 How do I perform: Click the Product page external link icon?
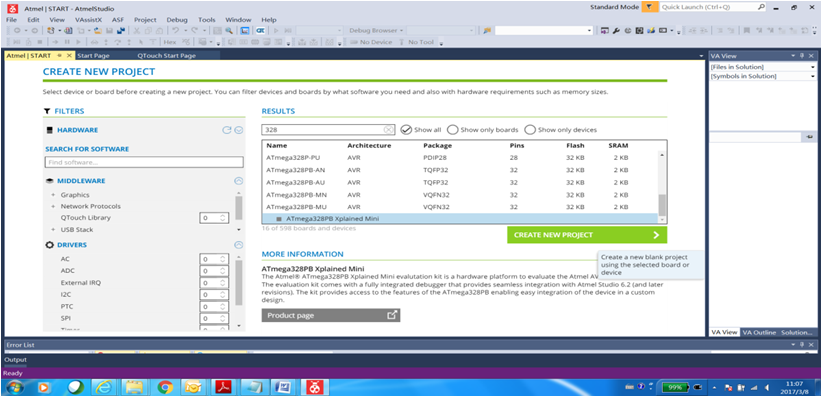392,315
